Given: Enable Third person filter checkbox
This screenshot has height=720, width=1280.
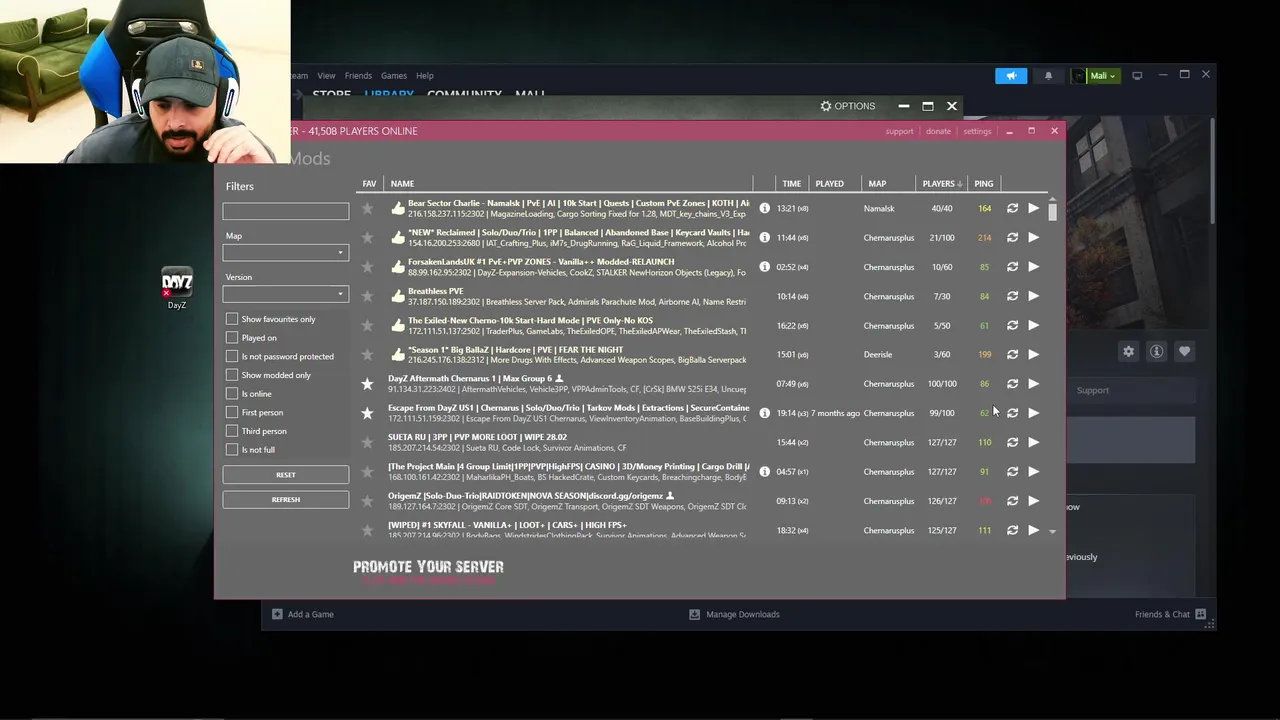Looking at the screenshot, I should 232,431.
